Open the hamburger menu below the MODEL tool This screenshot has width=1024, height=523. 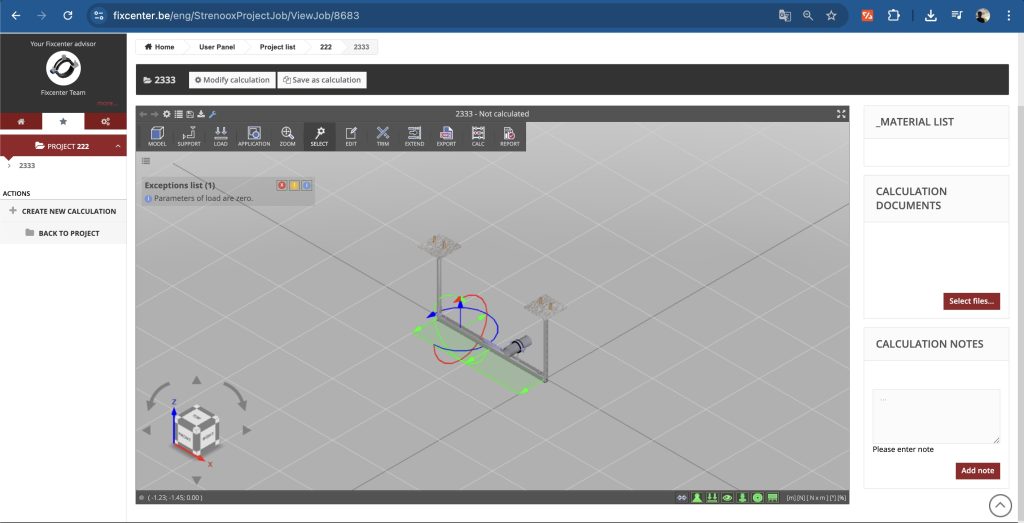pyautogui.click(x=146, y=161)
